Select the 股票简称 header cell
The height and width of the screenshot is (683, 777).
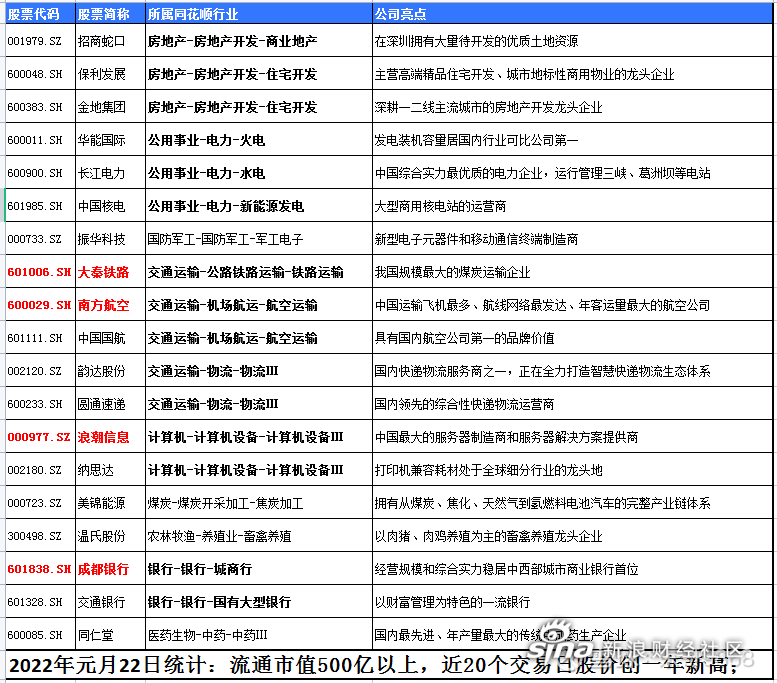(111, 13)
